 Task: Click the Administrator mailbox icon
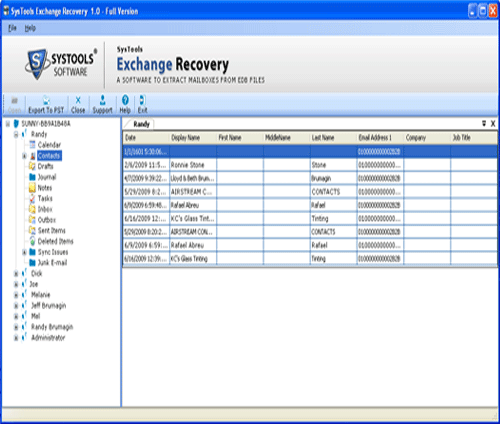click(x=24, y=337)
